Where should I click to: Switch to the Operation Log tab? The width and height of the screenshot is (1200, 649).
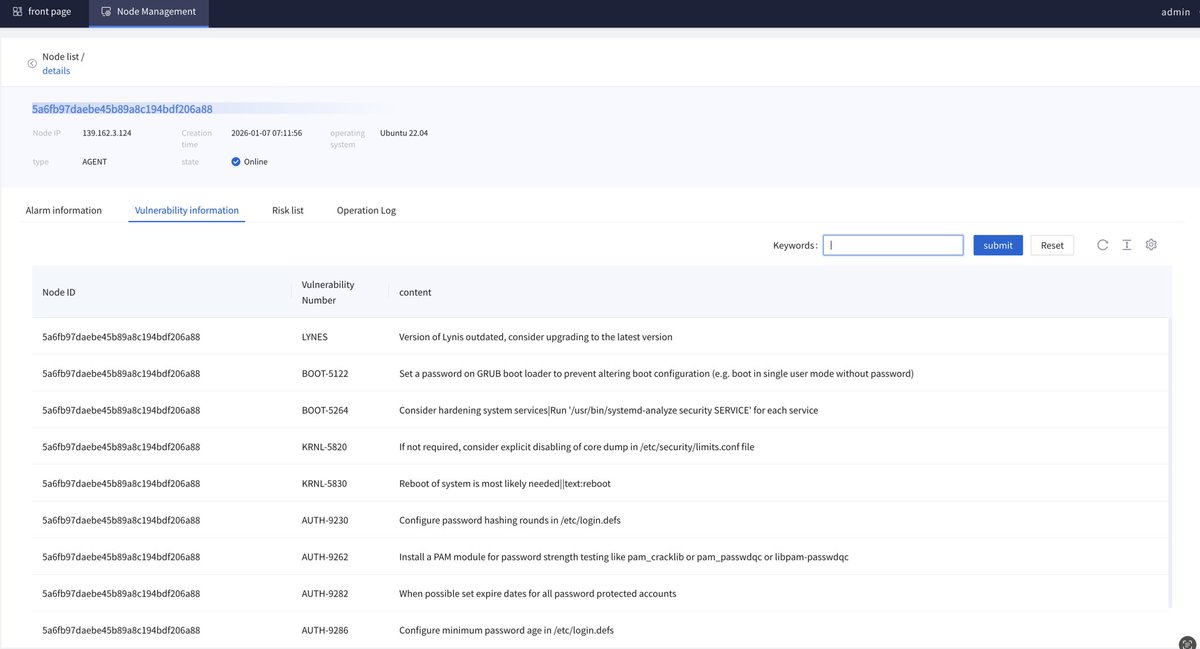click(x=366, y=209)
